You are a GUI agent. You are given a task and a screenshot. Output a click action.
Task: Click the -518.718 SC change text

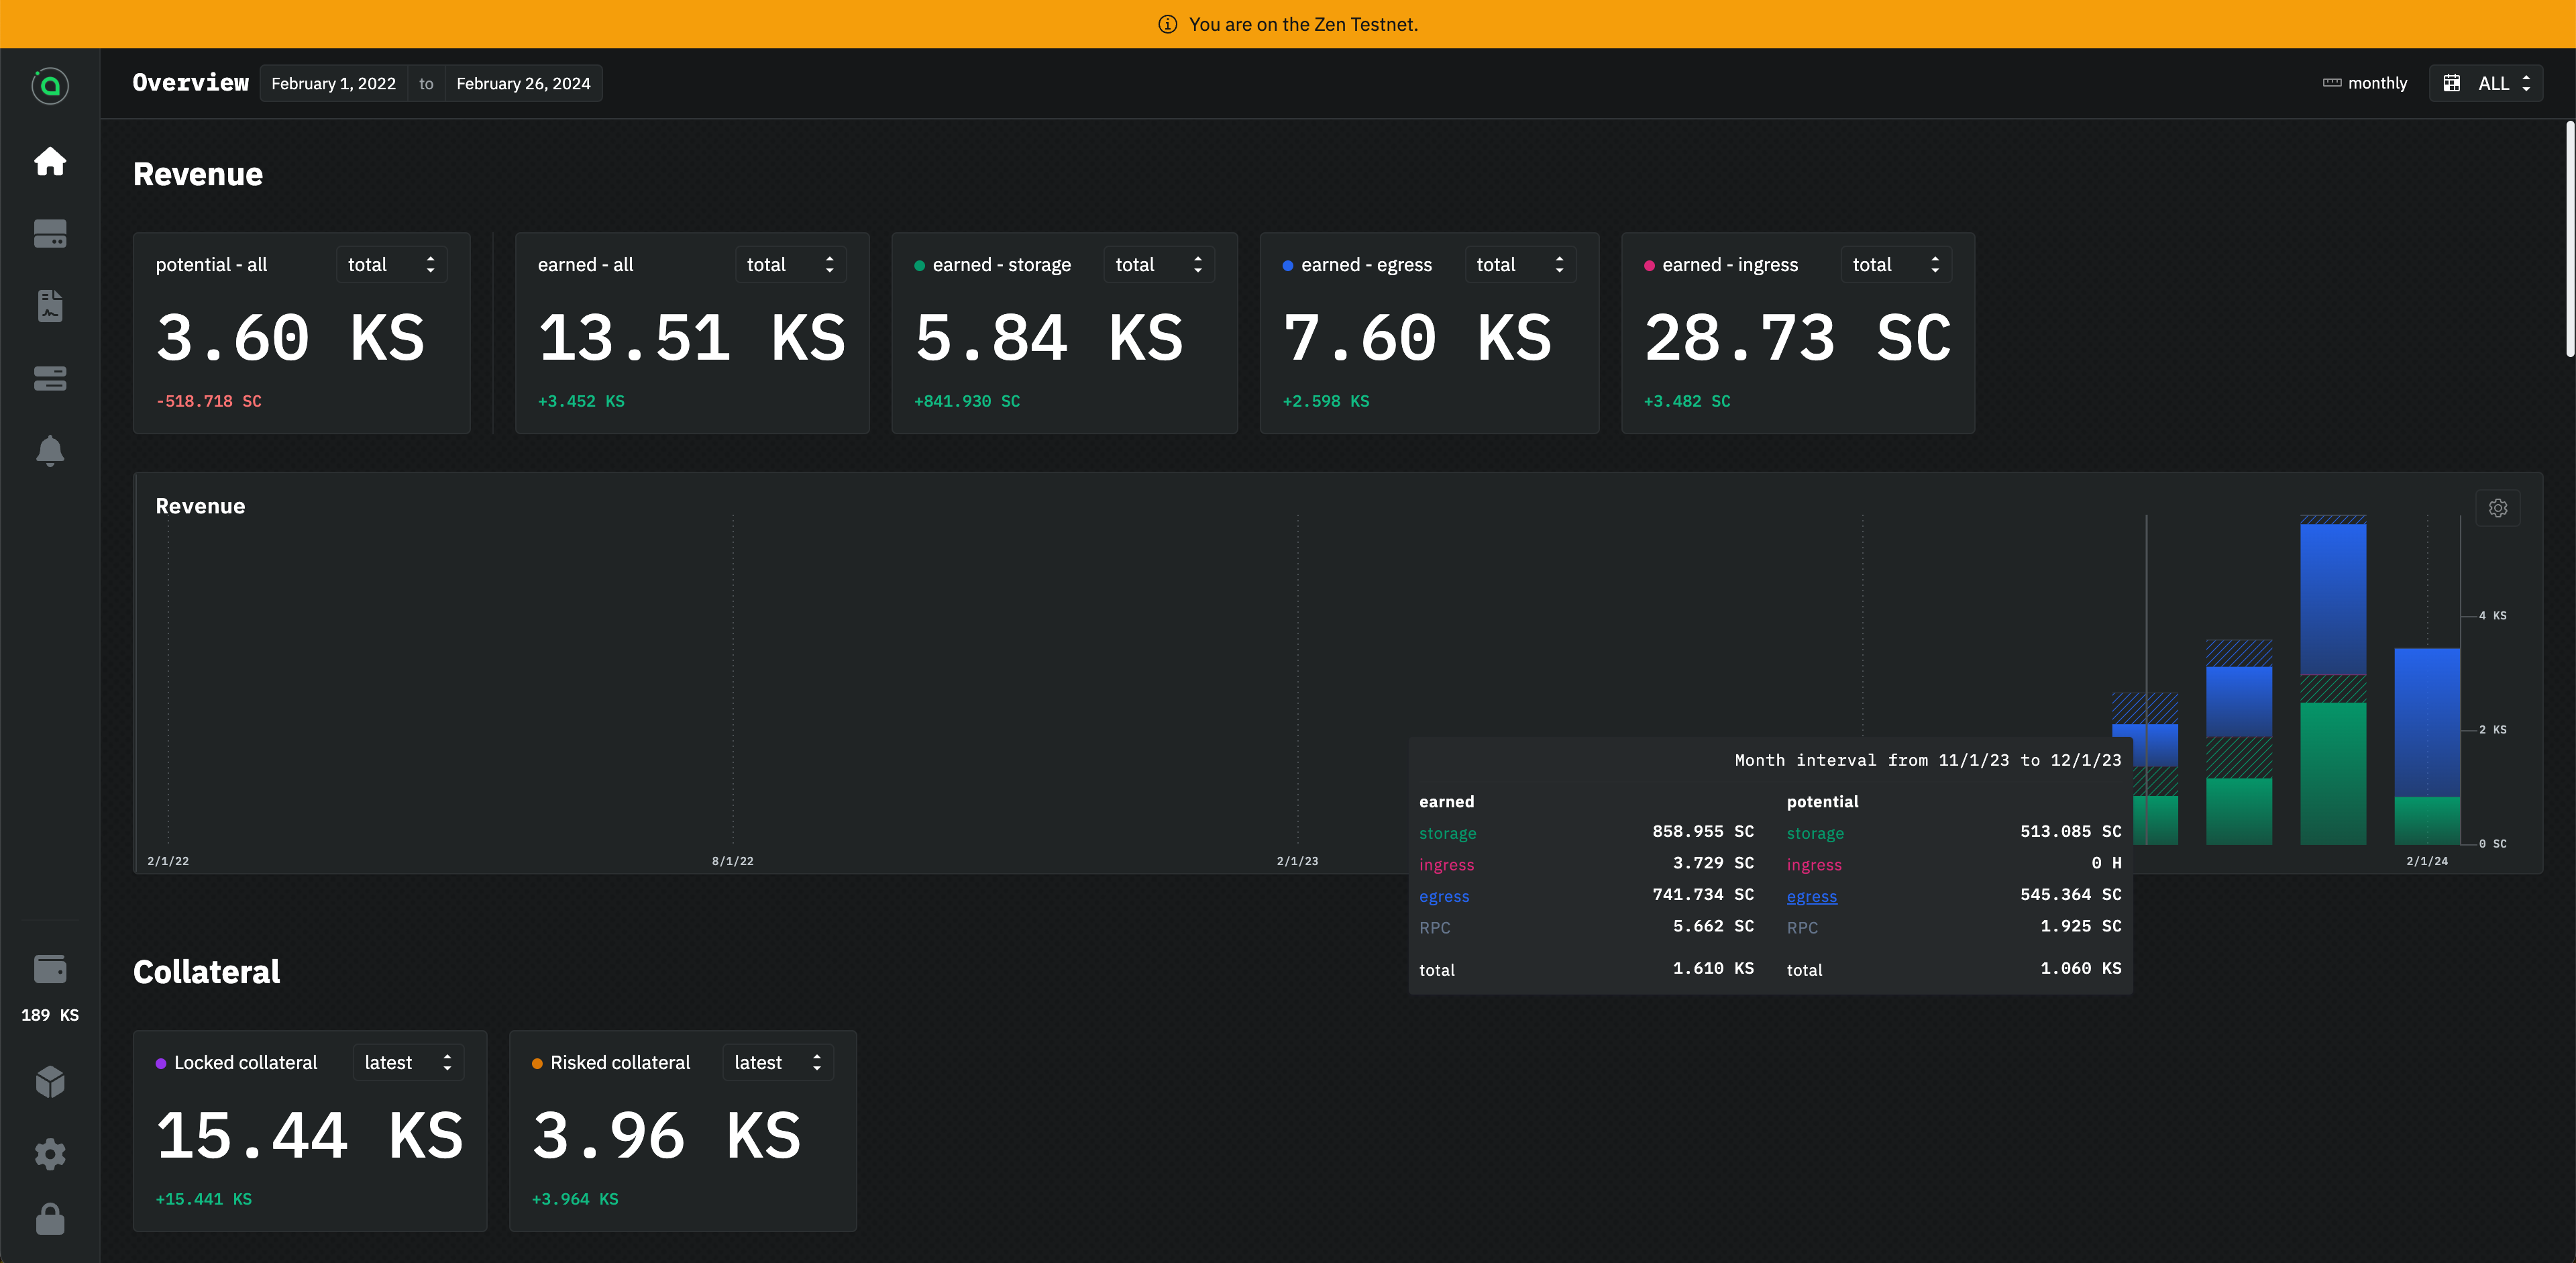point(209,401)
